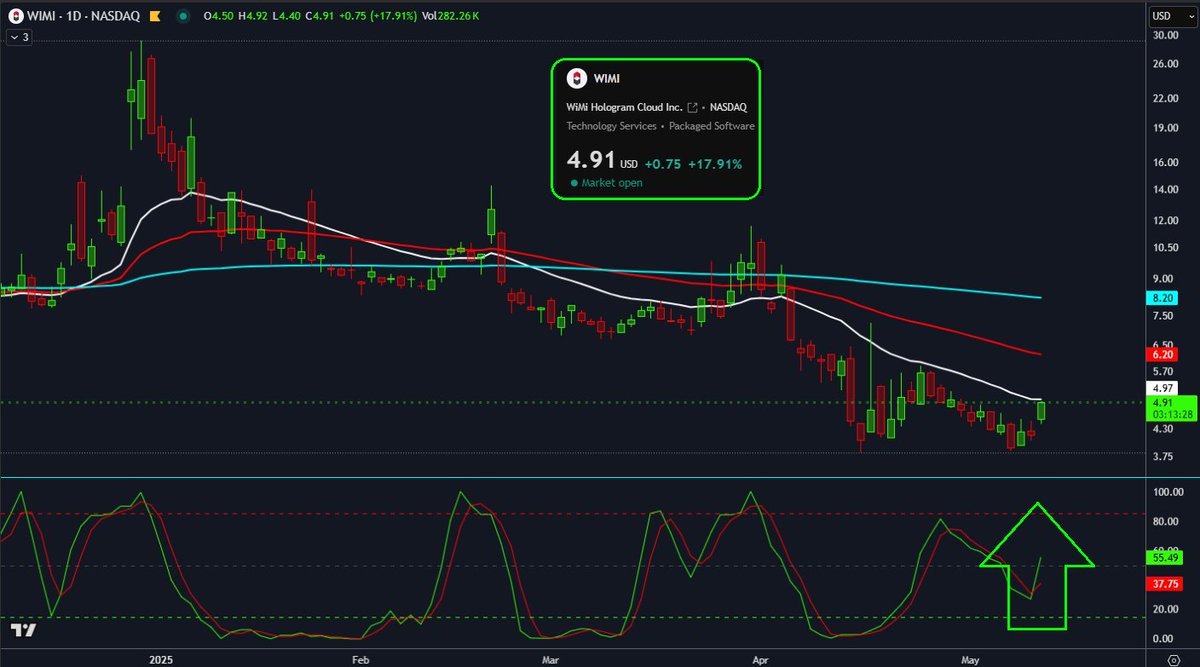Click the Market open status text
This screenshot has height=667, width=1200.
611,183
